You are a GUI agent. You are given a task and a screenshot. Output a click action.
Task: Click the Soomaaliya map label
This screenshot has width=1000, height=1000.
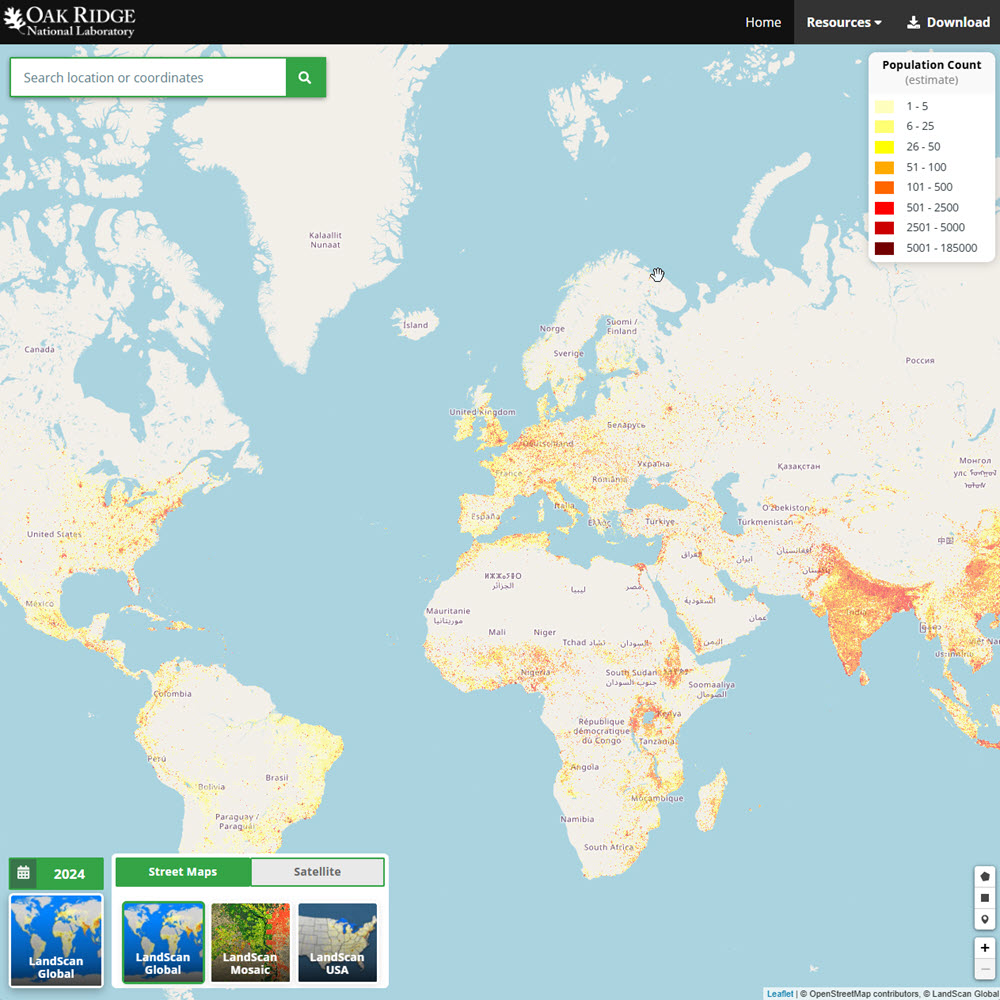711,684
